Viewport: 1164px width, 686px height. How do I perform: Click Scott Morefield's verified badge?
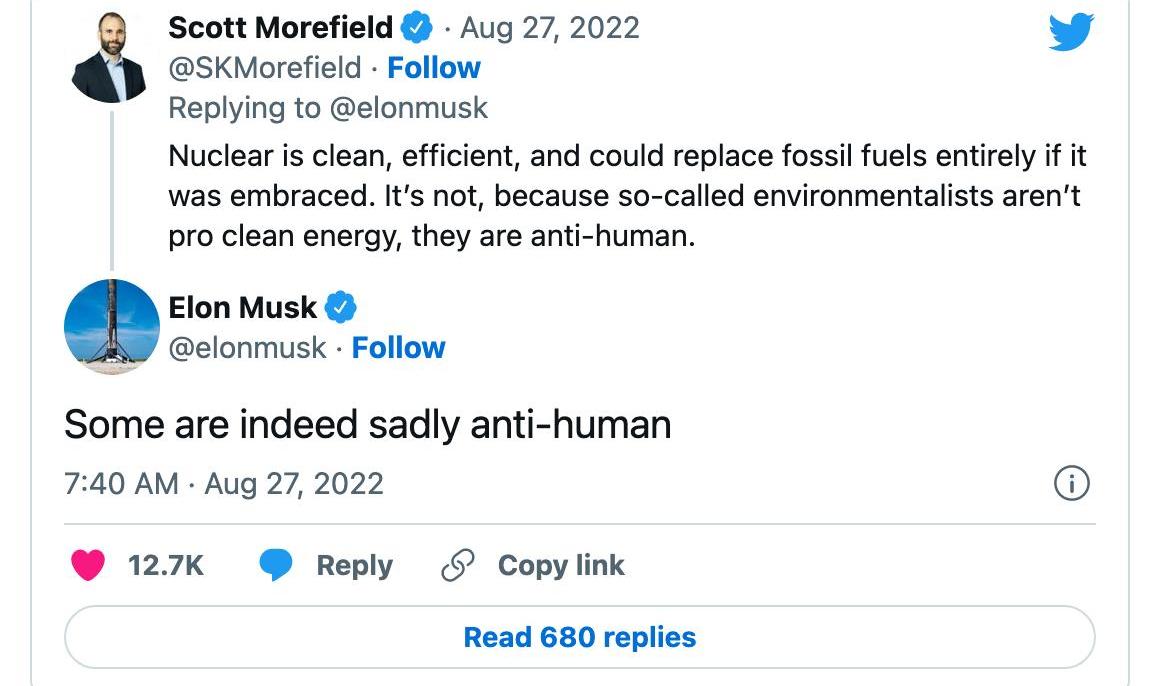click(416, 28)
